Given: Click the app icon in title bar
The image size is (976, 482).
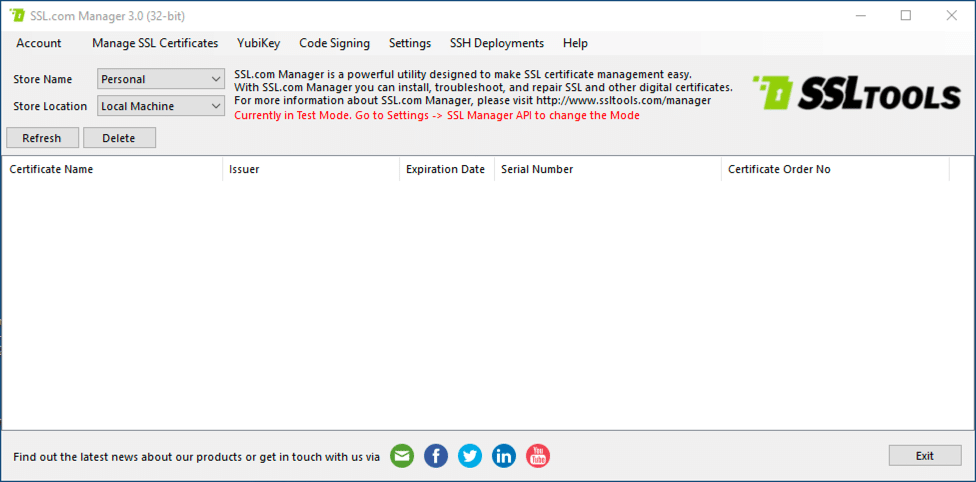Looking at the screenshot, I should pos(17,16).
